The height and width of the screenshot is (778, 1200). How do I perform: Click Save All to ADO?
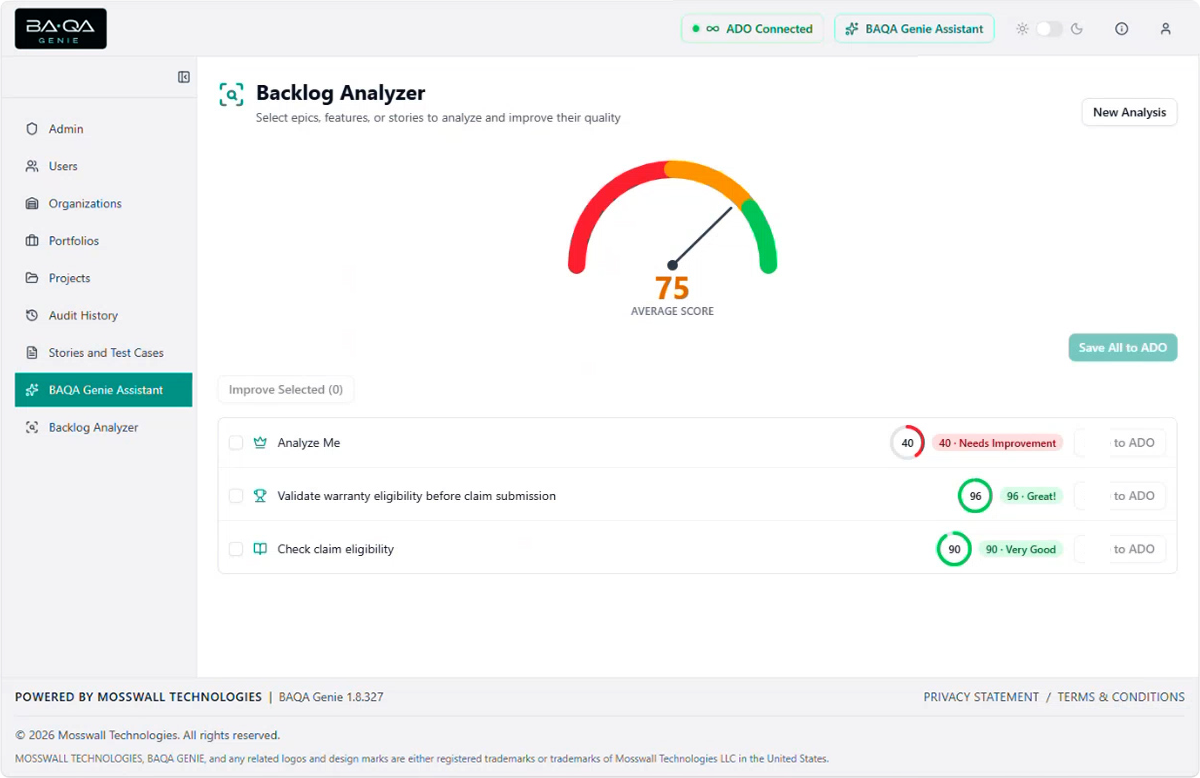(x=1123, y=348)
